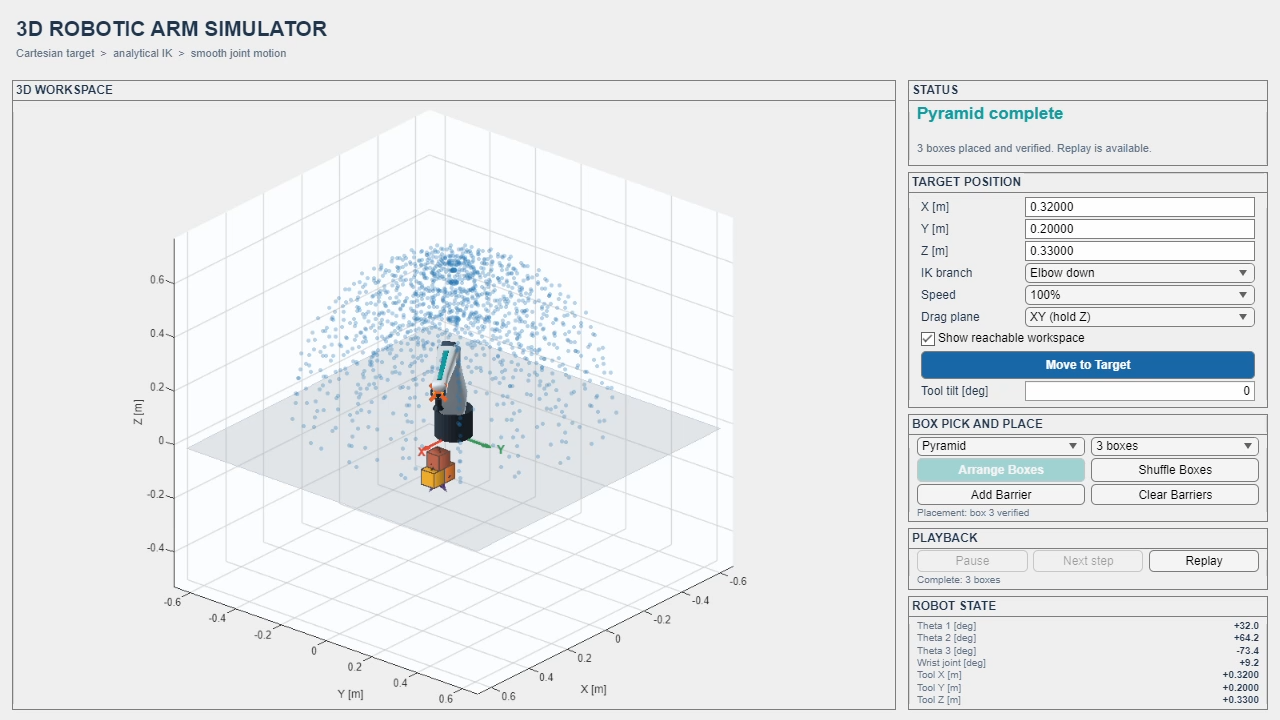The height and width of the screenshot is (720, 1280).
Task: Click the X [m] target input field
Action: pyautogui.click(x=1140, y=207)
